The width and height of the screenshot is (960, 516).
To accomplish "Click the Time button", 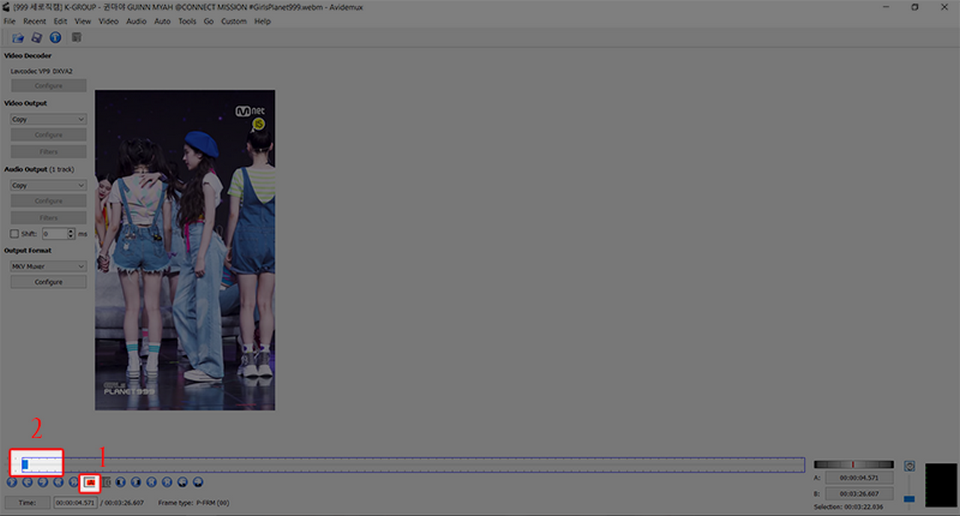I will click(x=27, y=503).
